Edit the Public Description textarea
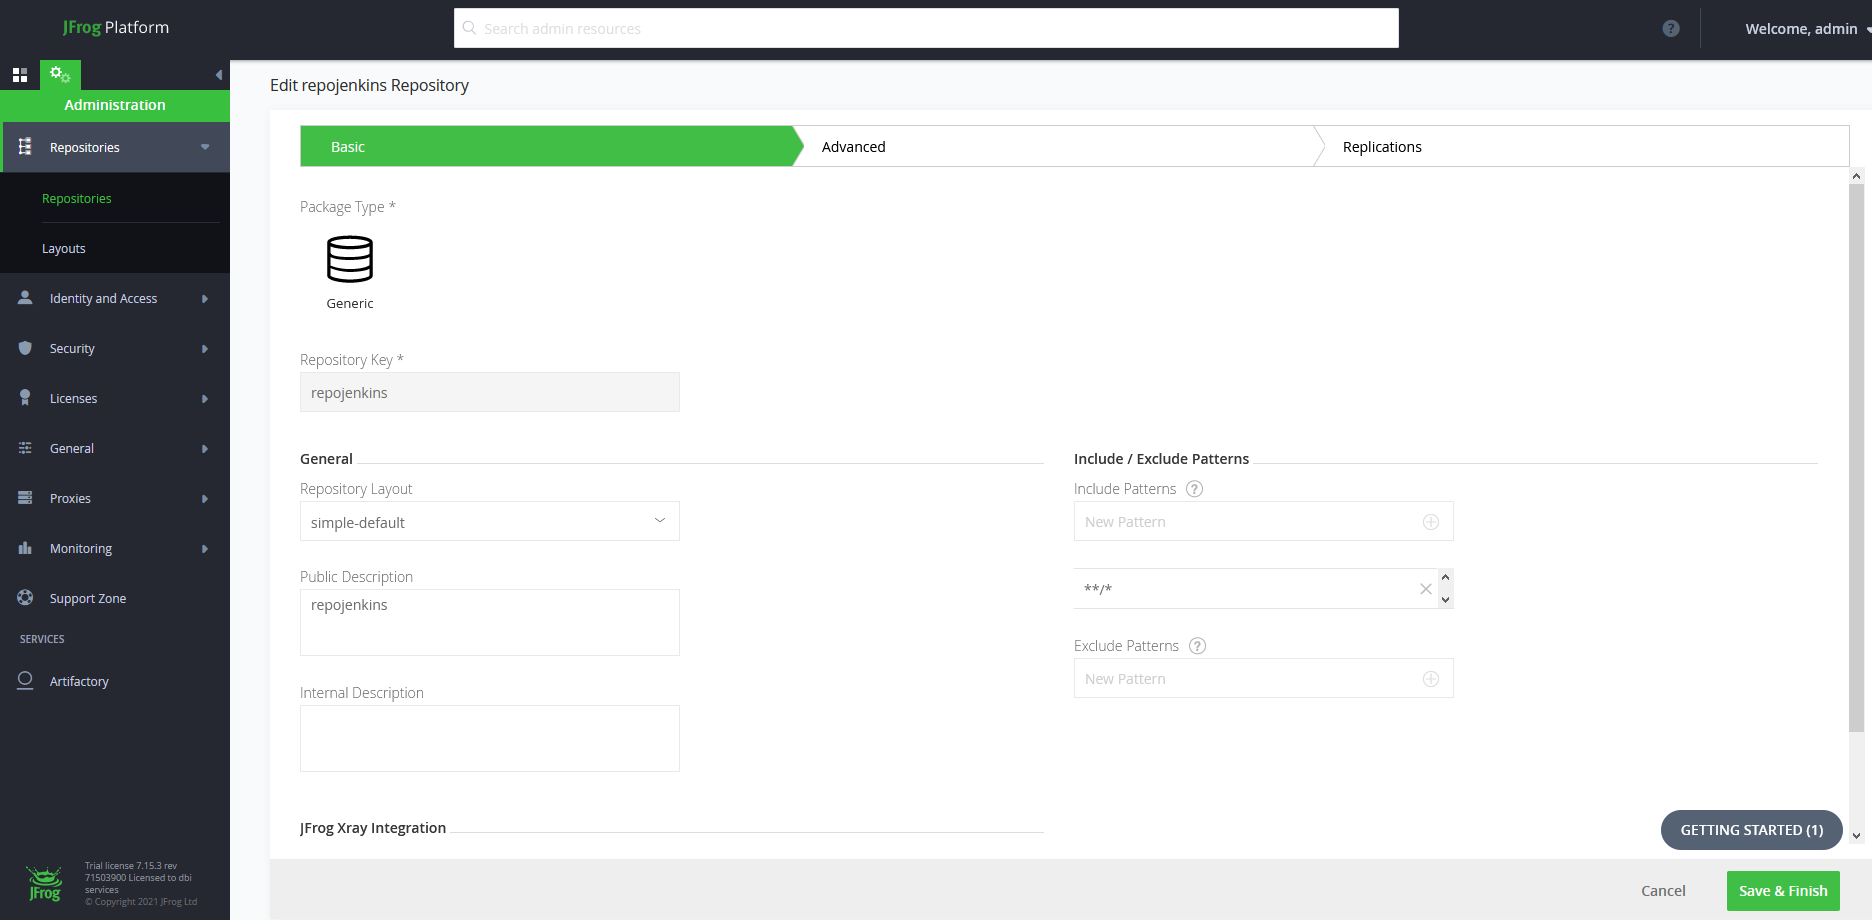Image resolution: width=1872 pixels, height=920 pixels. click(x=490, y=622)
